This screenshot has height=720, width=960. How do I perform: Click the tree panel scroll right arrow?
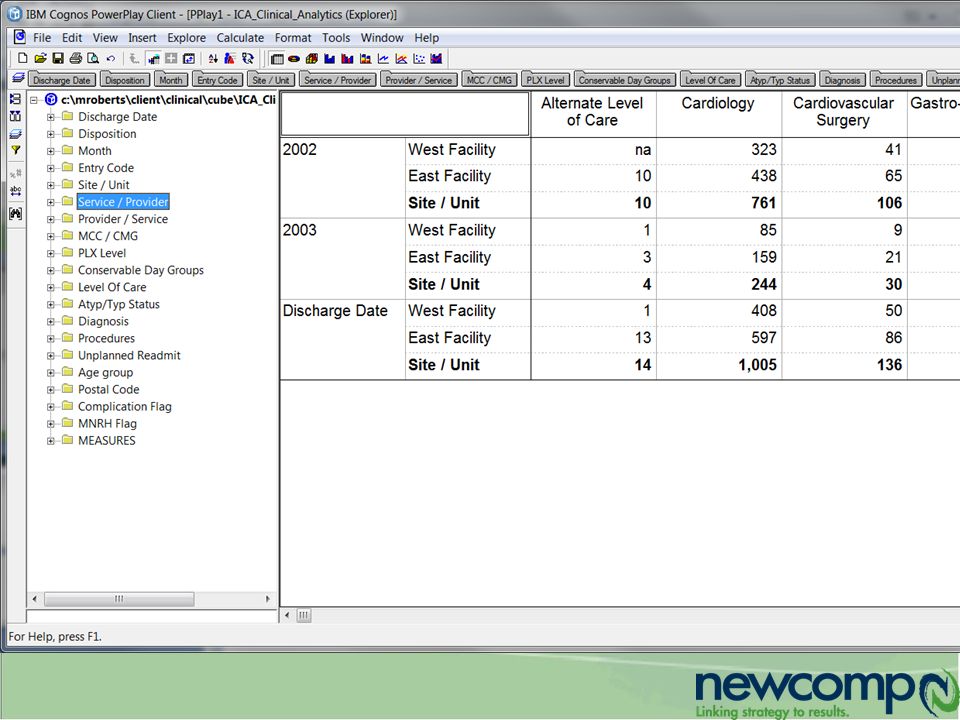point(268,599)
